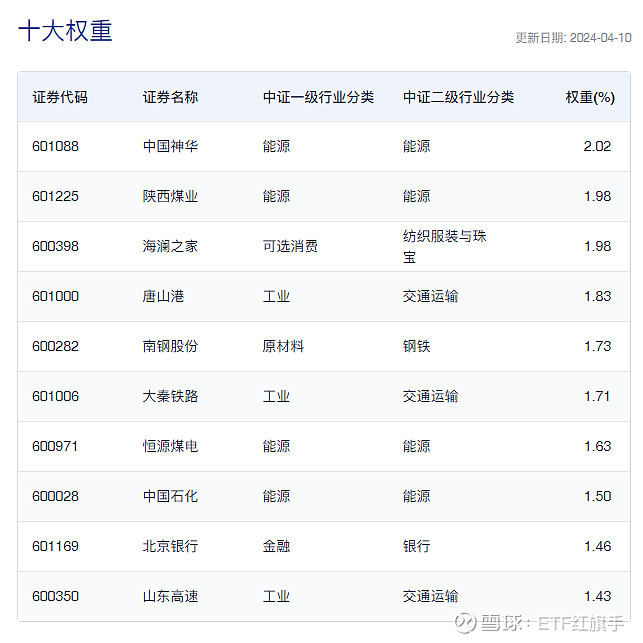Image resolution: width=643 pixels, height=643 pixels.
Task: Select stock name 唐山港
Action: (x=163, y=296)
